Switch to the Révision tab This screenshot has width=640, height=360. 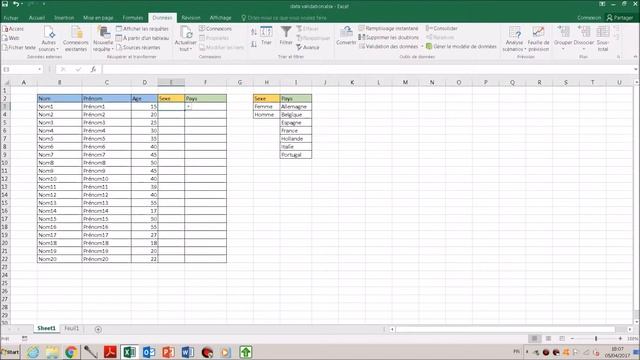point(191,18)
